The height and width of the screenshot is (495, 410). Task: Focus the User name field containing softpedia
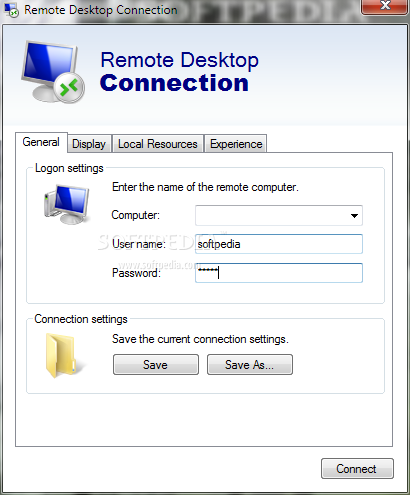[x=279, y=244]
